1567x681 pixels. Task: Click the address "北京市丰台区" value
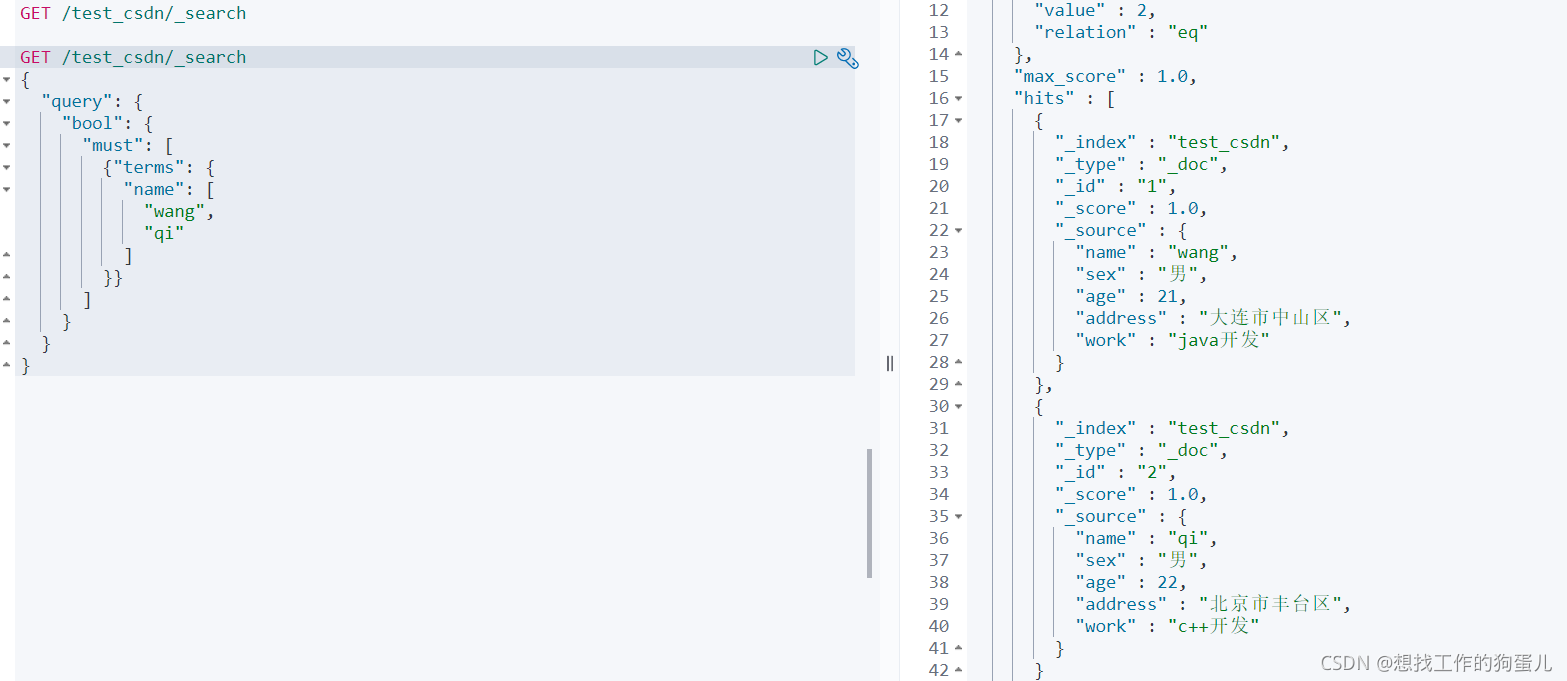coord(1270,604)
